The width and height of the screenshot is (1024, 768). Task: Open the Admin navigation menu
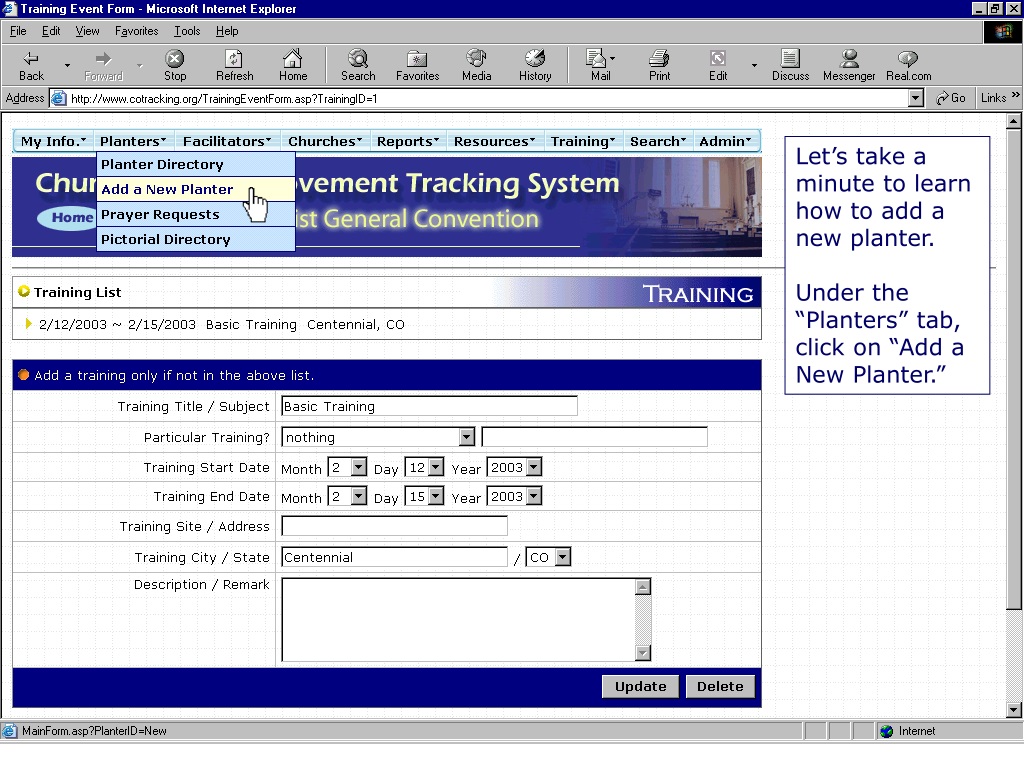pos(725,141)
